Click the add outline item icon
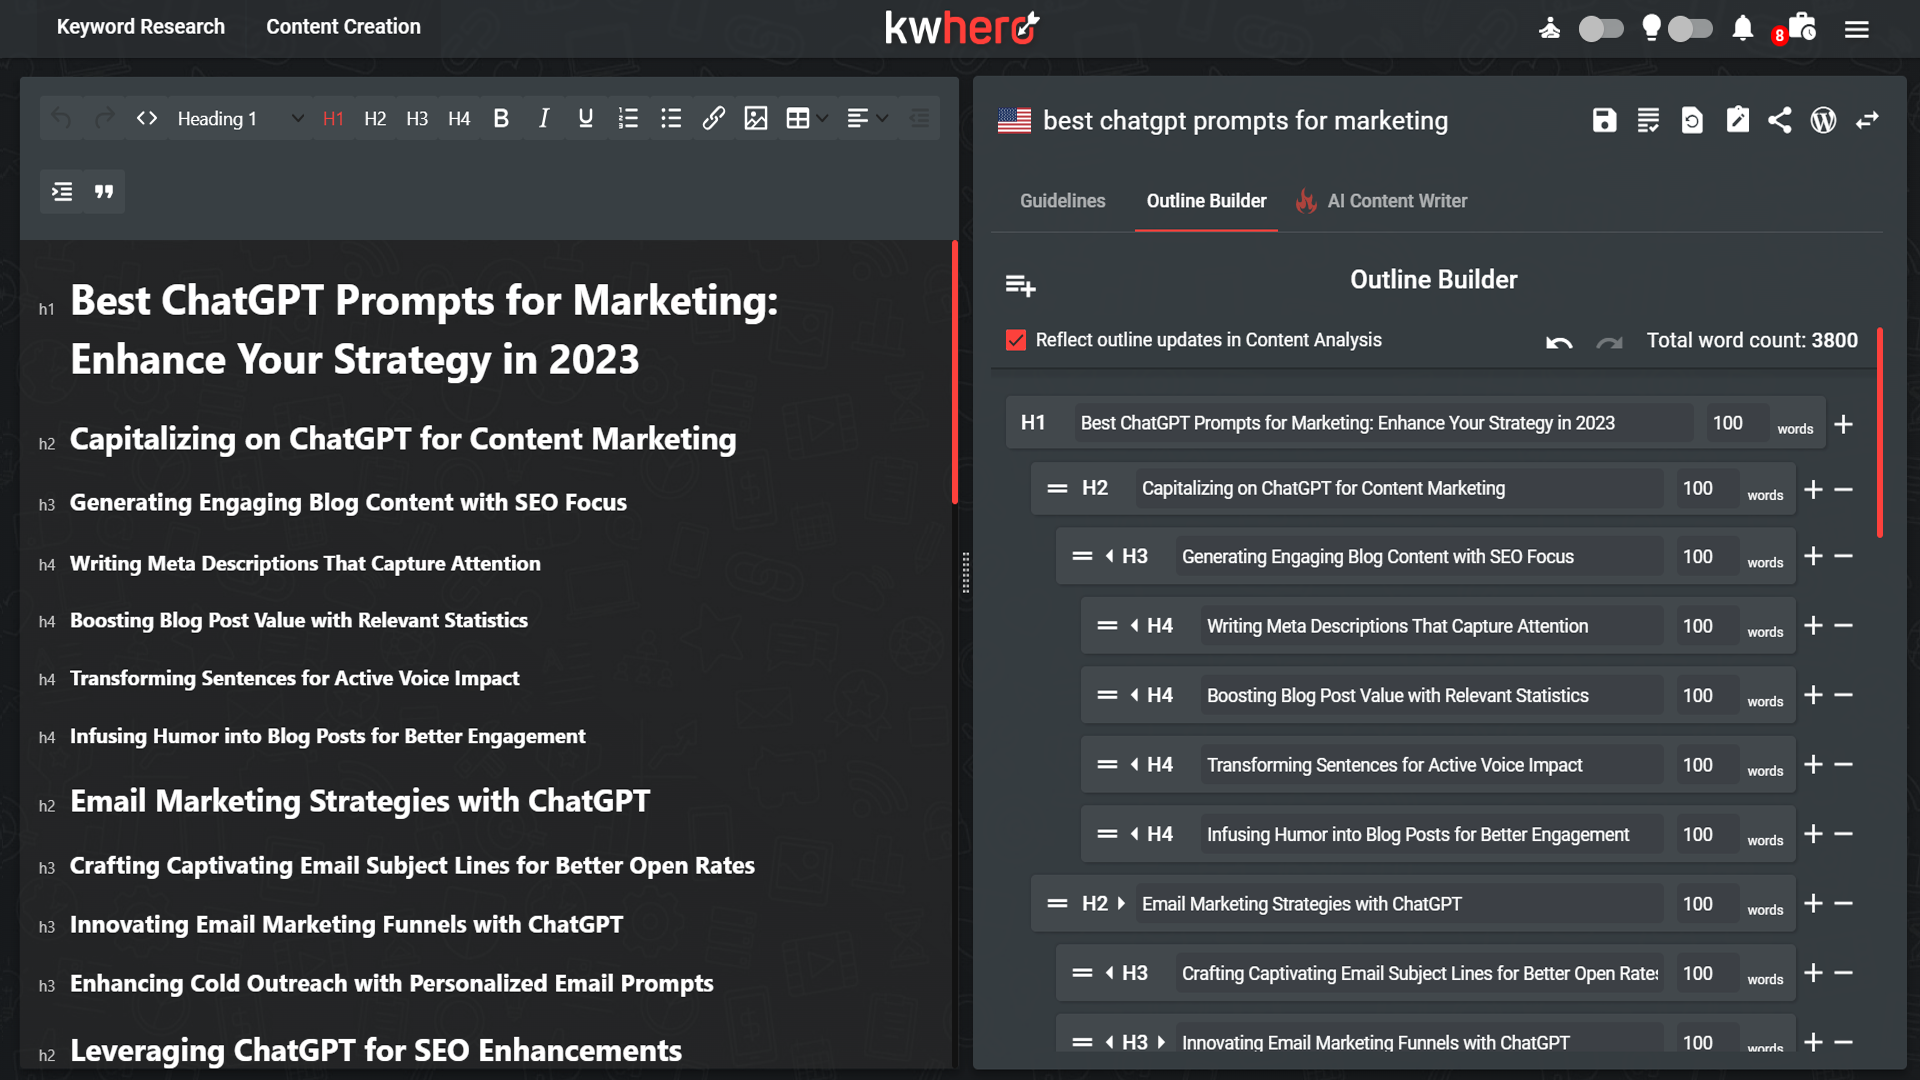This screenshot has width=1920, height=1080. pos(1022,281)
